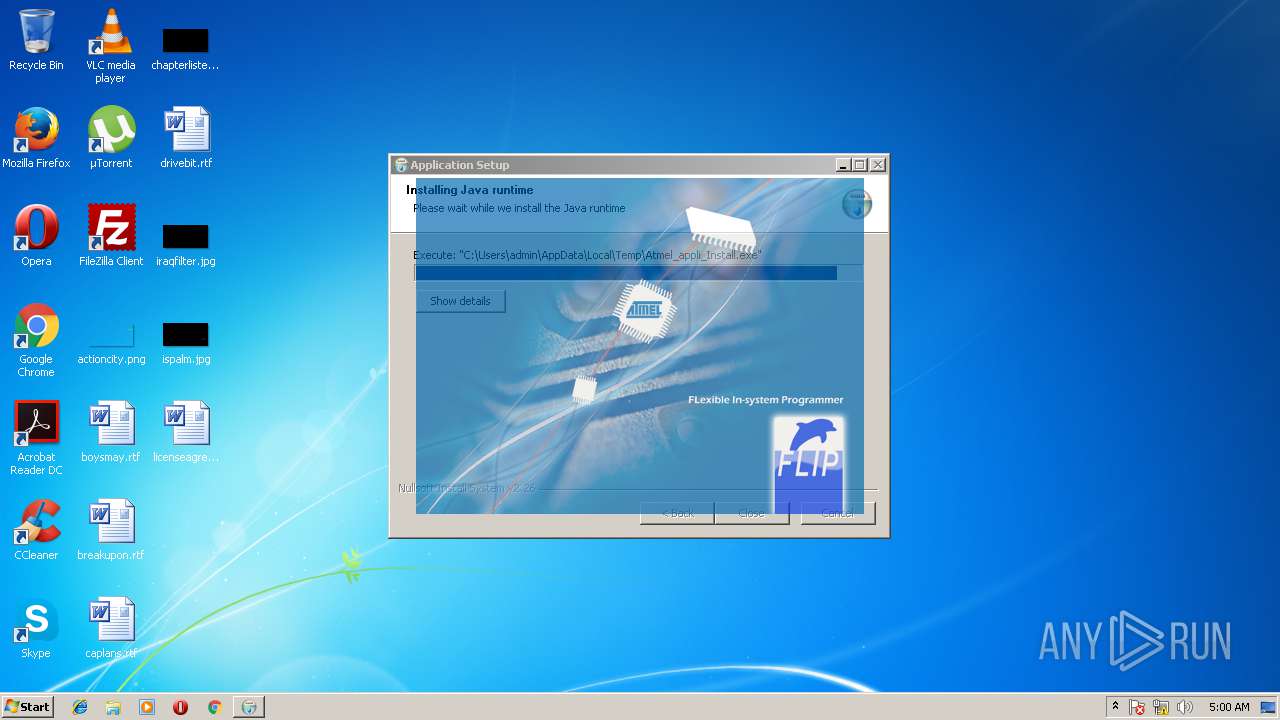This screenshot has width=1280, height=720.
Task: Click the FLIP dolphin logo
Action: 808,463
